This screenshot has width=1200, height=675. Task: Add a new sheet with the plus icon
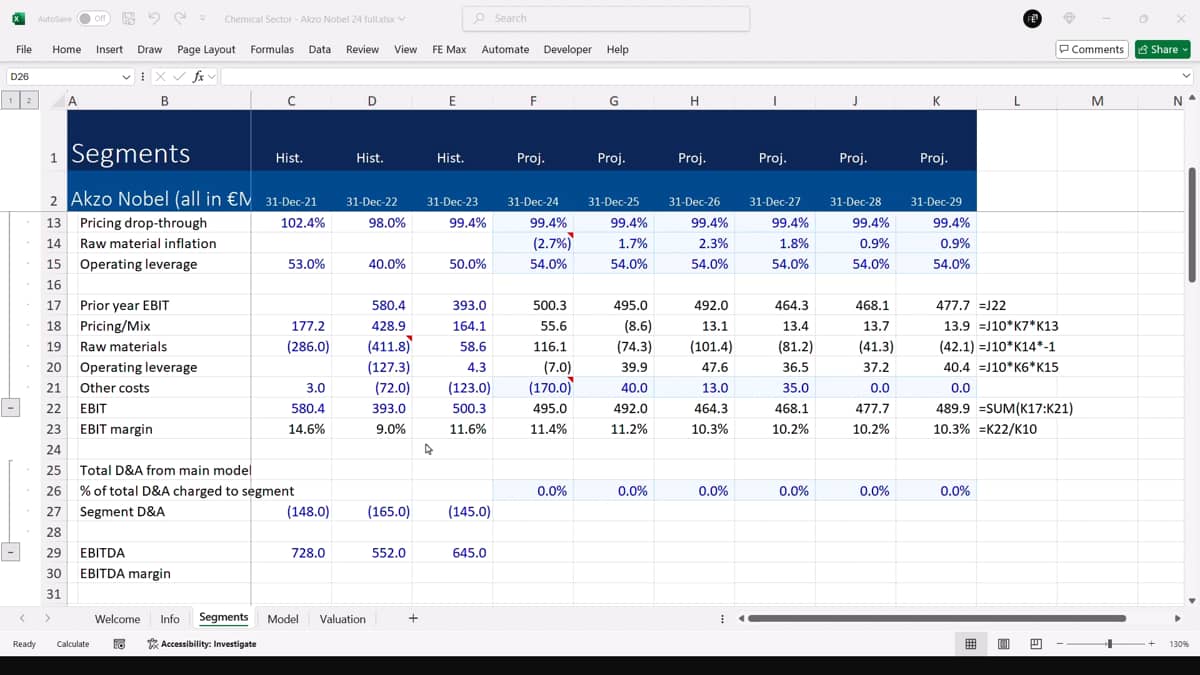coord(413,619)
